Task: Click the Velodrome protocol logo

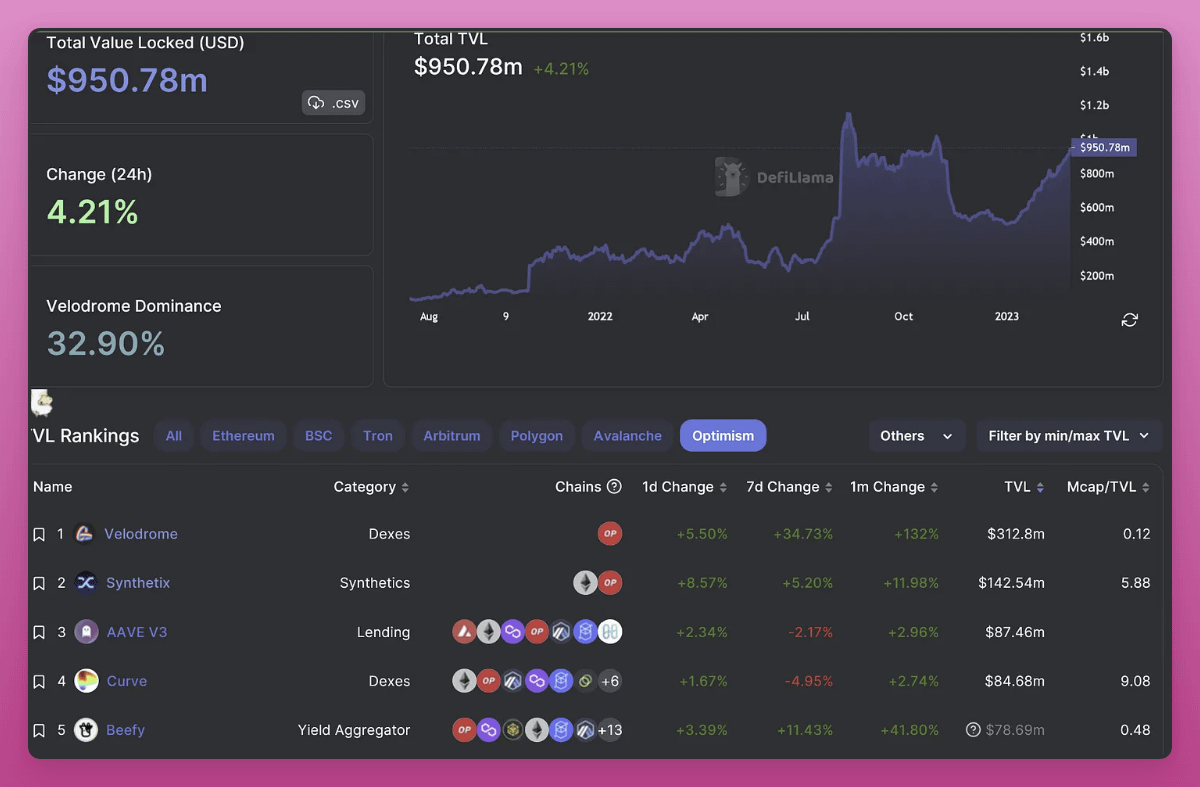Action: [x=85, y=534]
